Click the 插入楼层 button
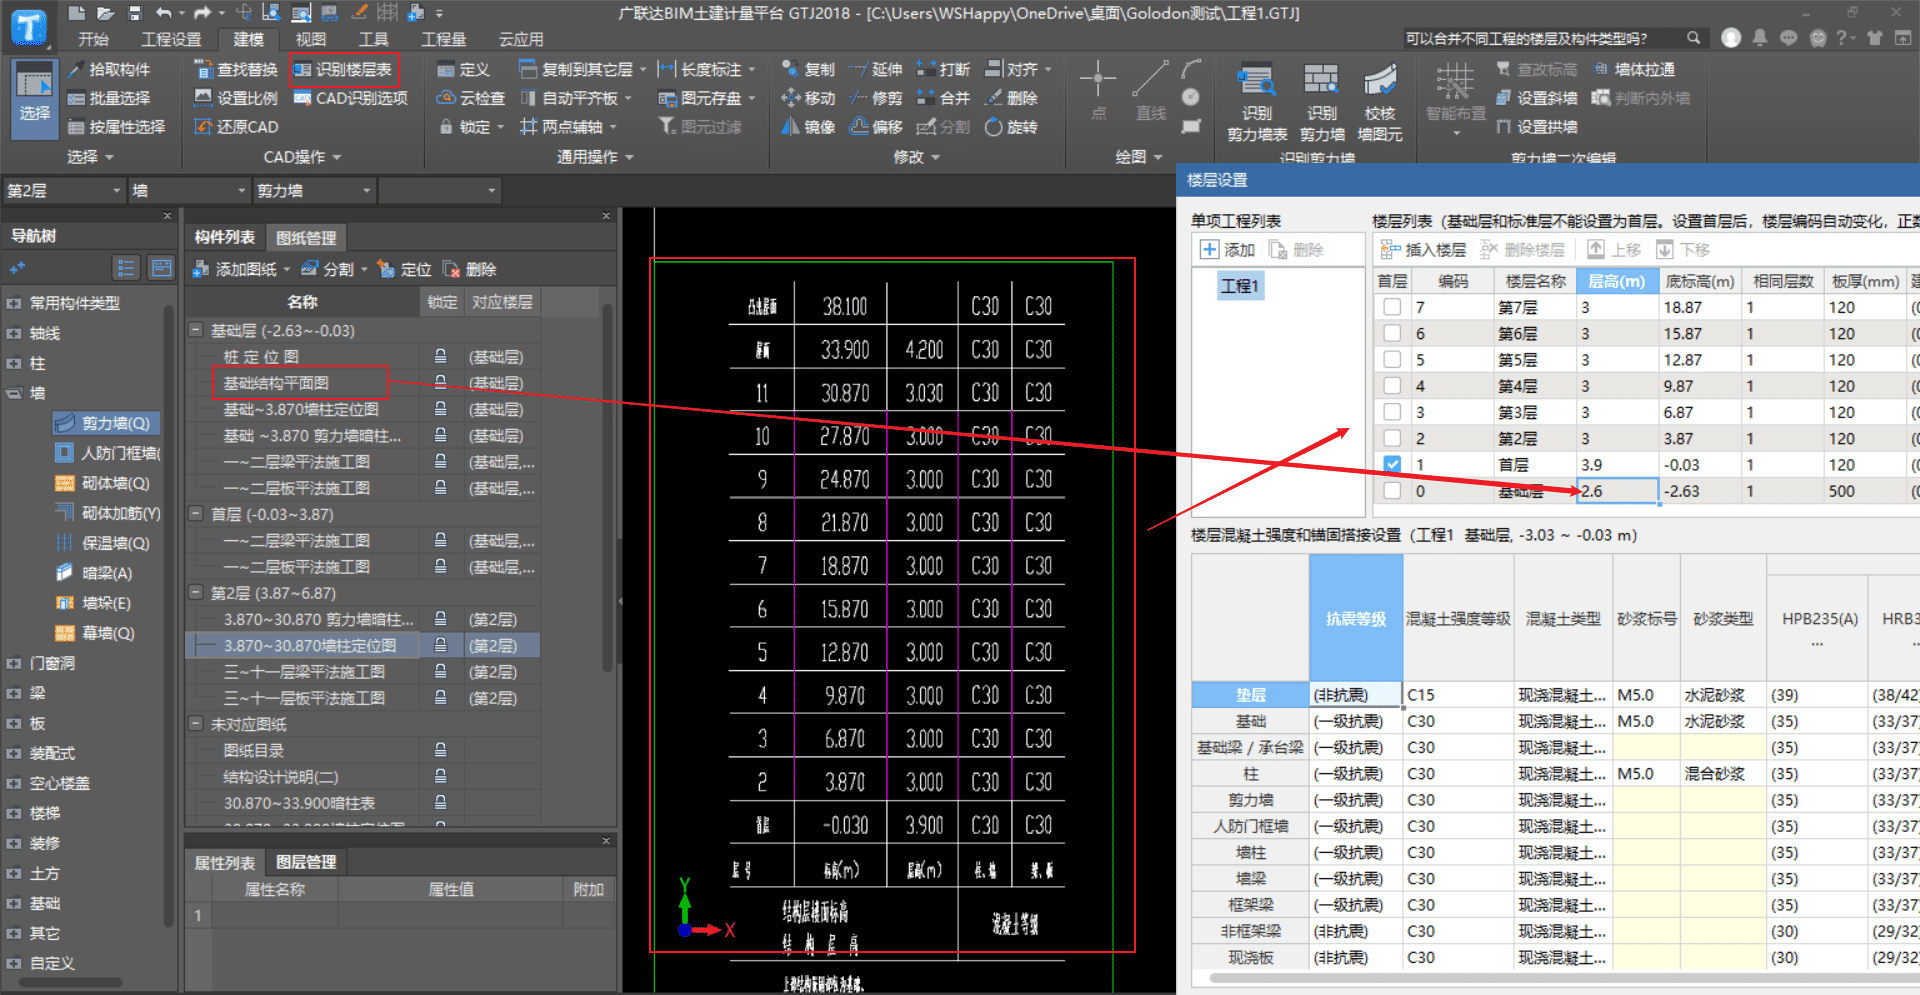Viewport: 1920px width, 995px height. pyautogui.click(x=1424, y=249)
